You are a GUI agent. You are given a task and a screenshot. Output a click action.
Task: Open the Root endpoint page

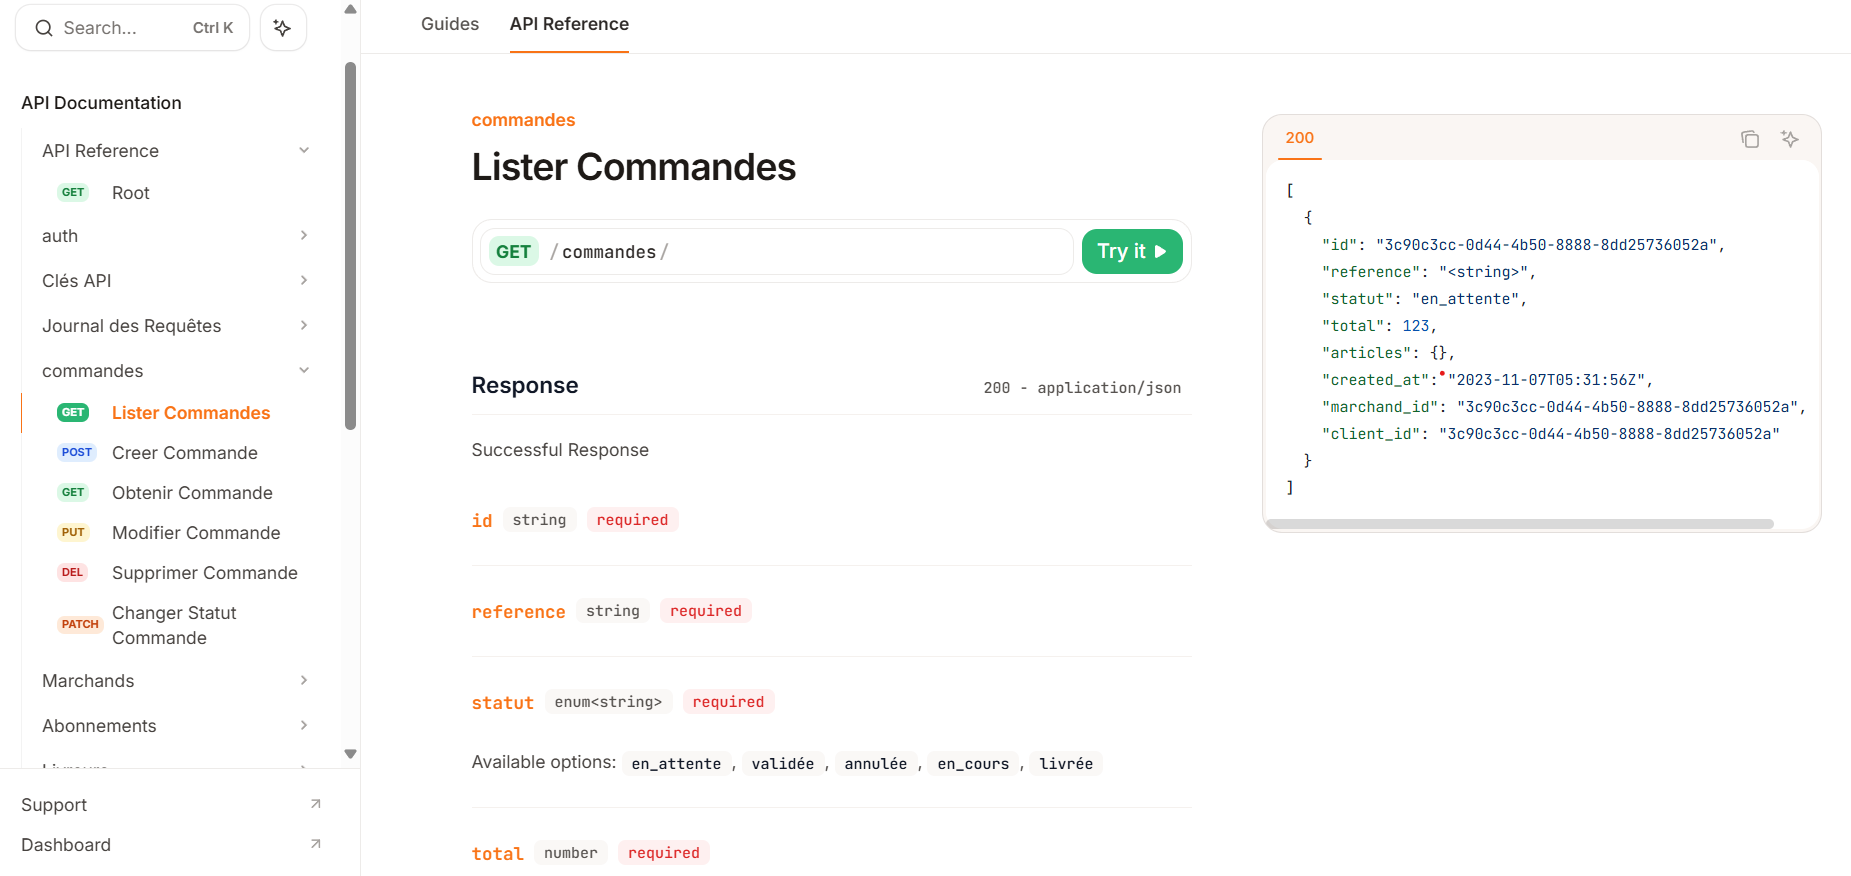click(x=131, y=193)
